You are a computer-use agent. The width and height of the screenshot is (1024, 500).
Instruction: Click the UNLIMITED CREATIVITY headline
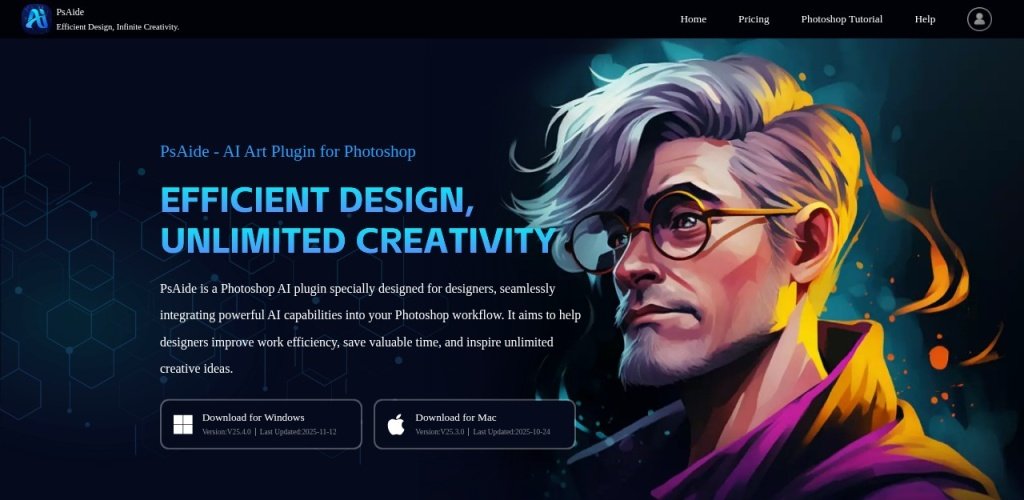click(x=358, y=241)
